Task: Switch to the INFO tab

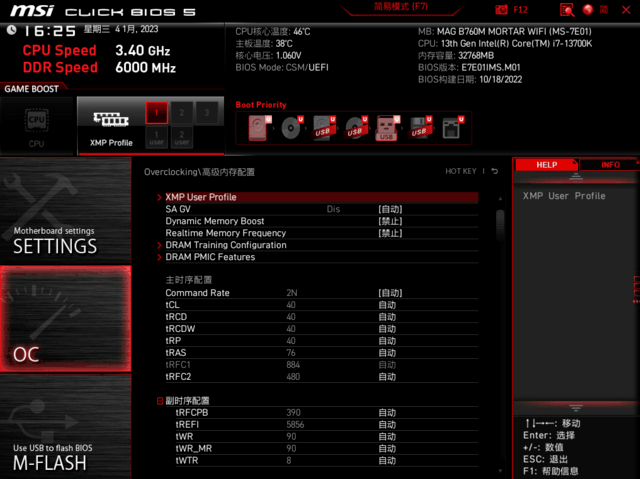Action: click(x=609, y=165)
